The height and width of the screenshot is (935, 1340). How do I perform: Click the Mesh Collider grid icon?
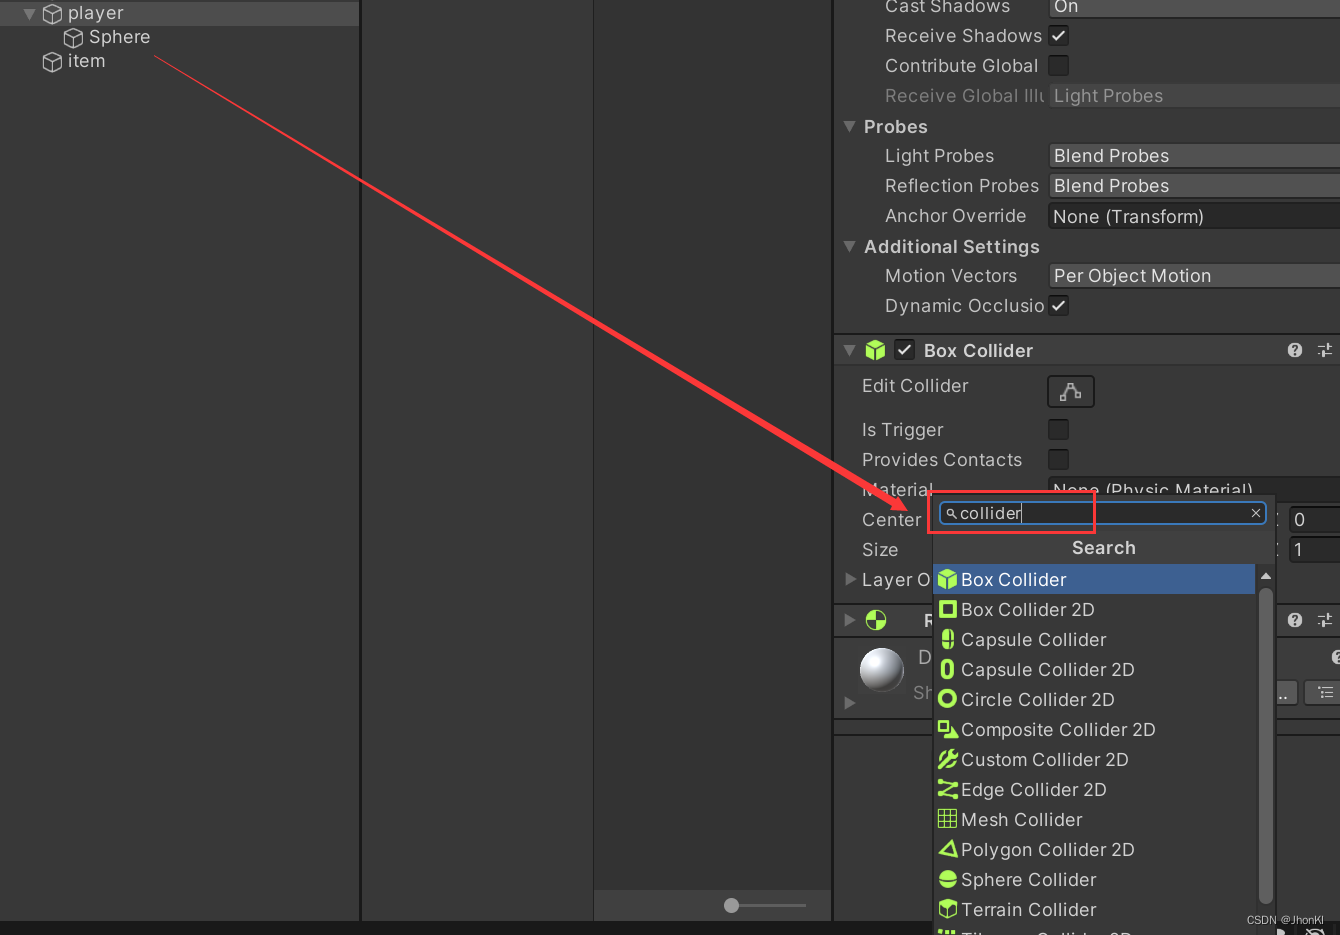[948, 819]
